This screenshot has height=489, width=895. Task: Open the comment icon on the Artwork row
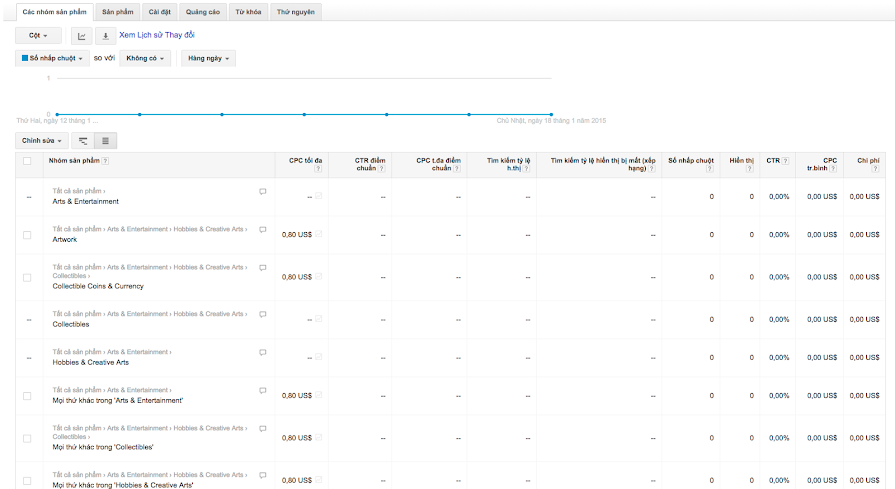(x=263, y=229)
